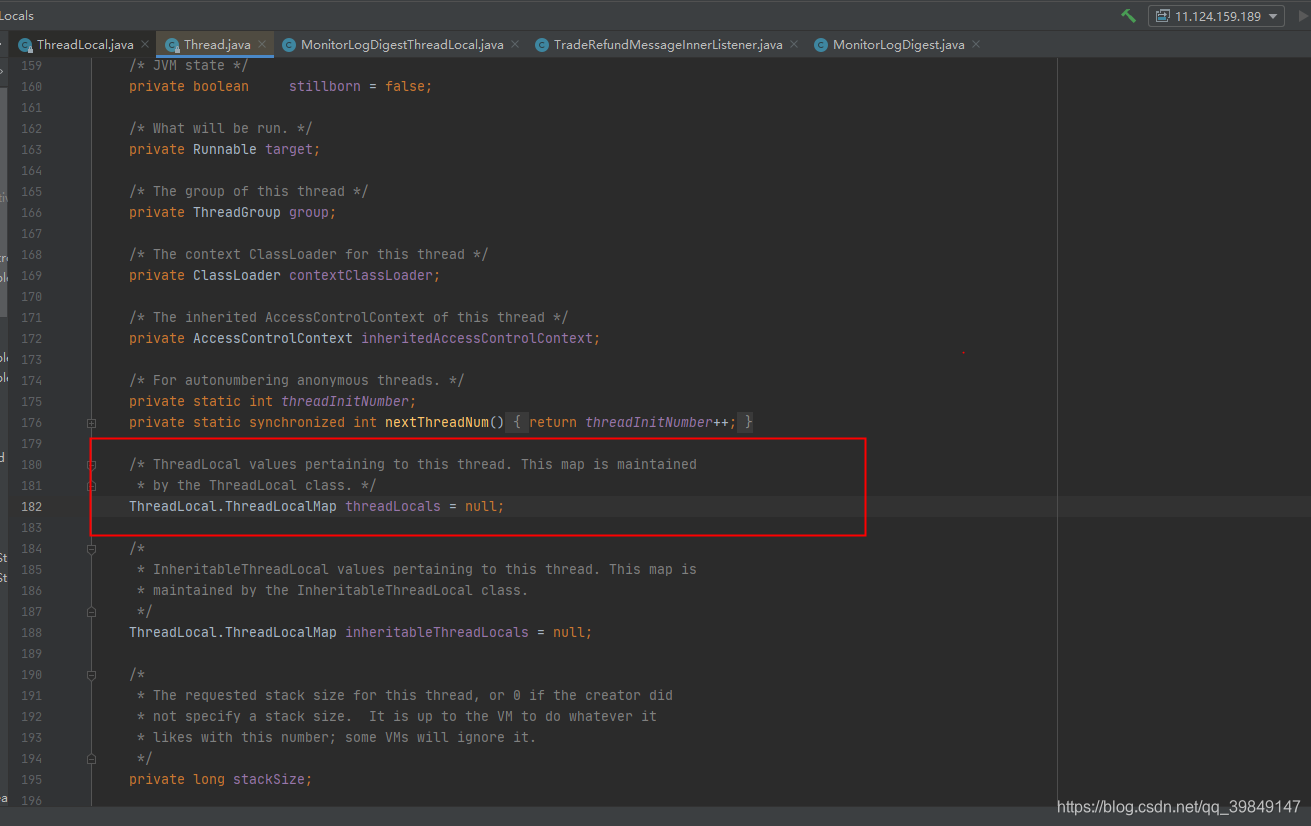Click the 'target' field name
The image size is (1311, 826).
coord(289,149)
